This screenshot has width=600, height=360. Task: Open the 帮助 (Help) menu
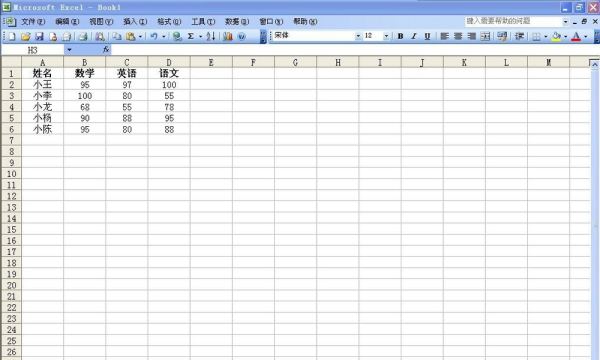point(305,22)
